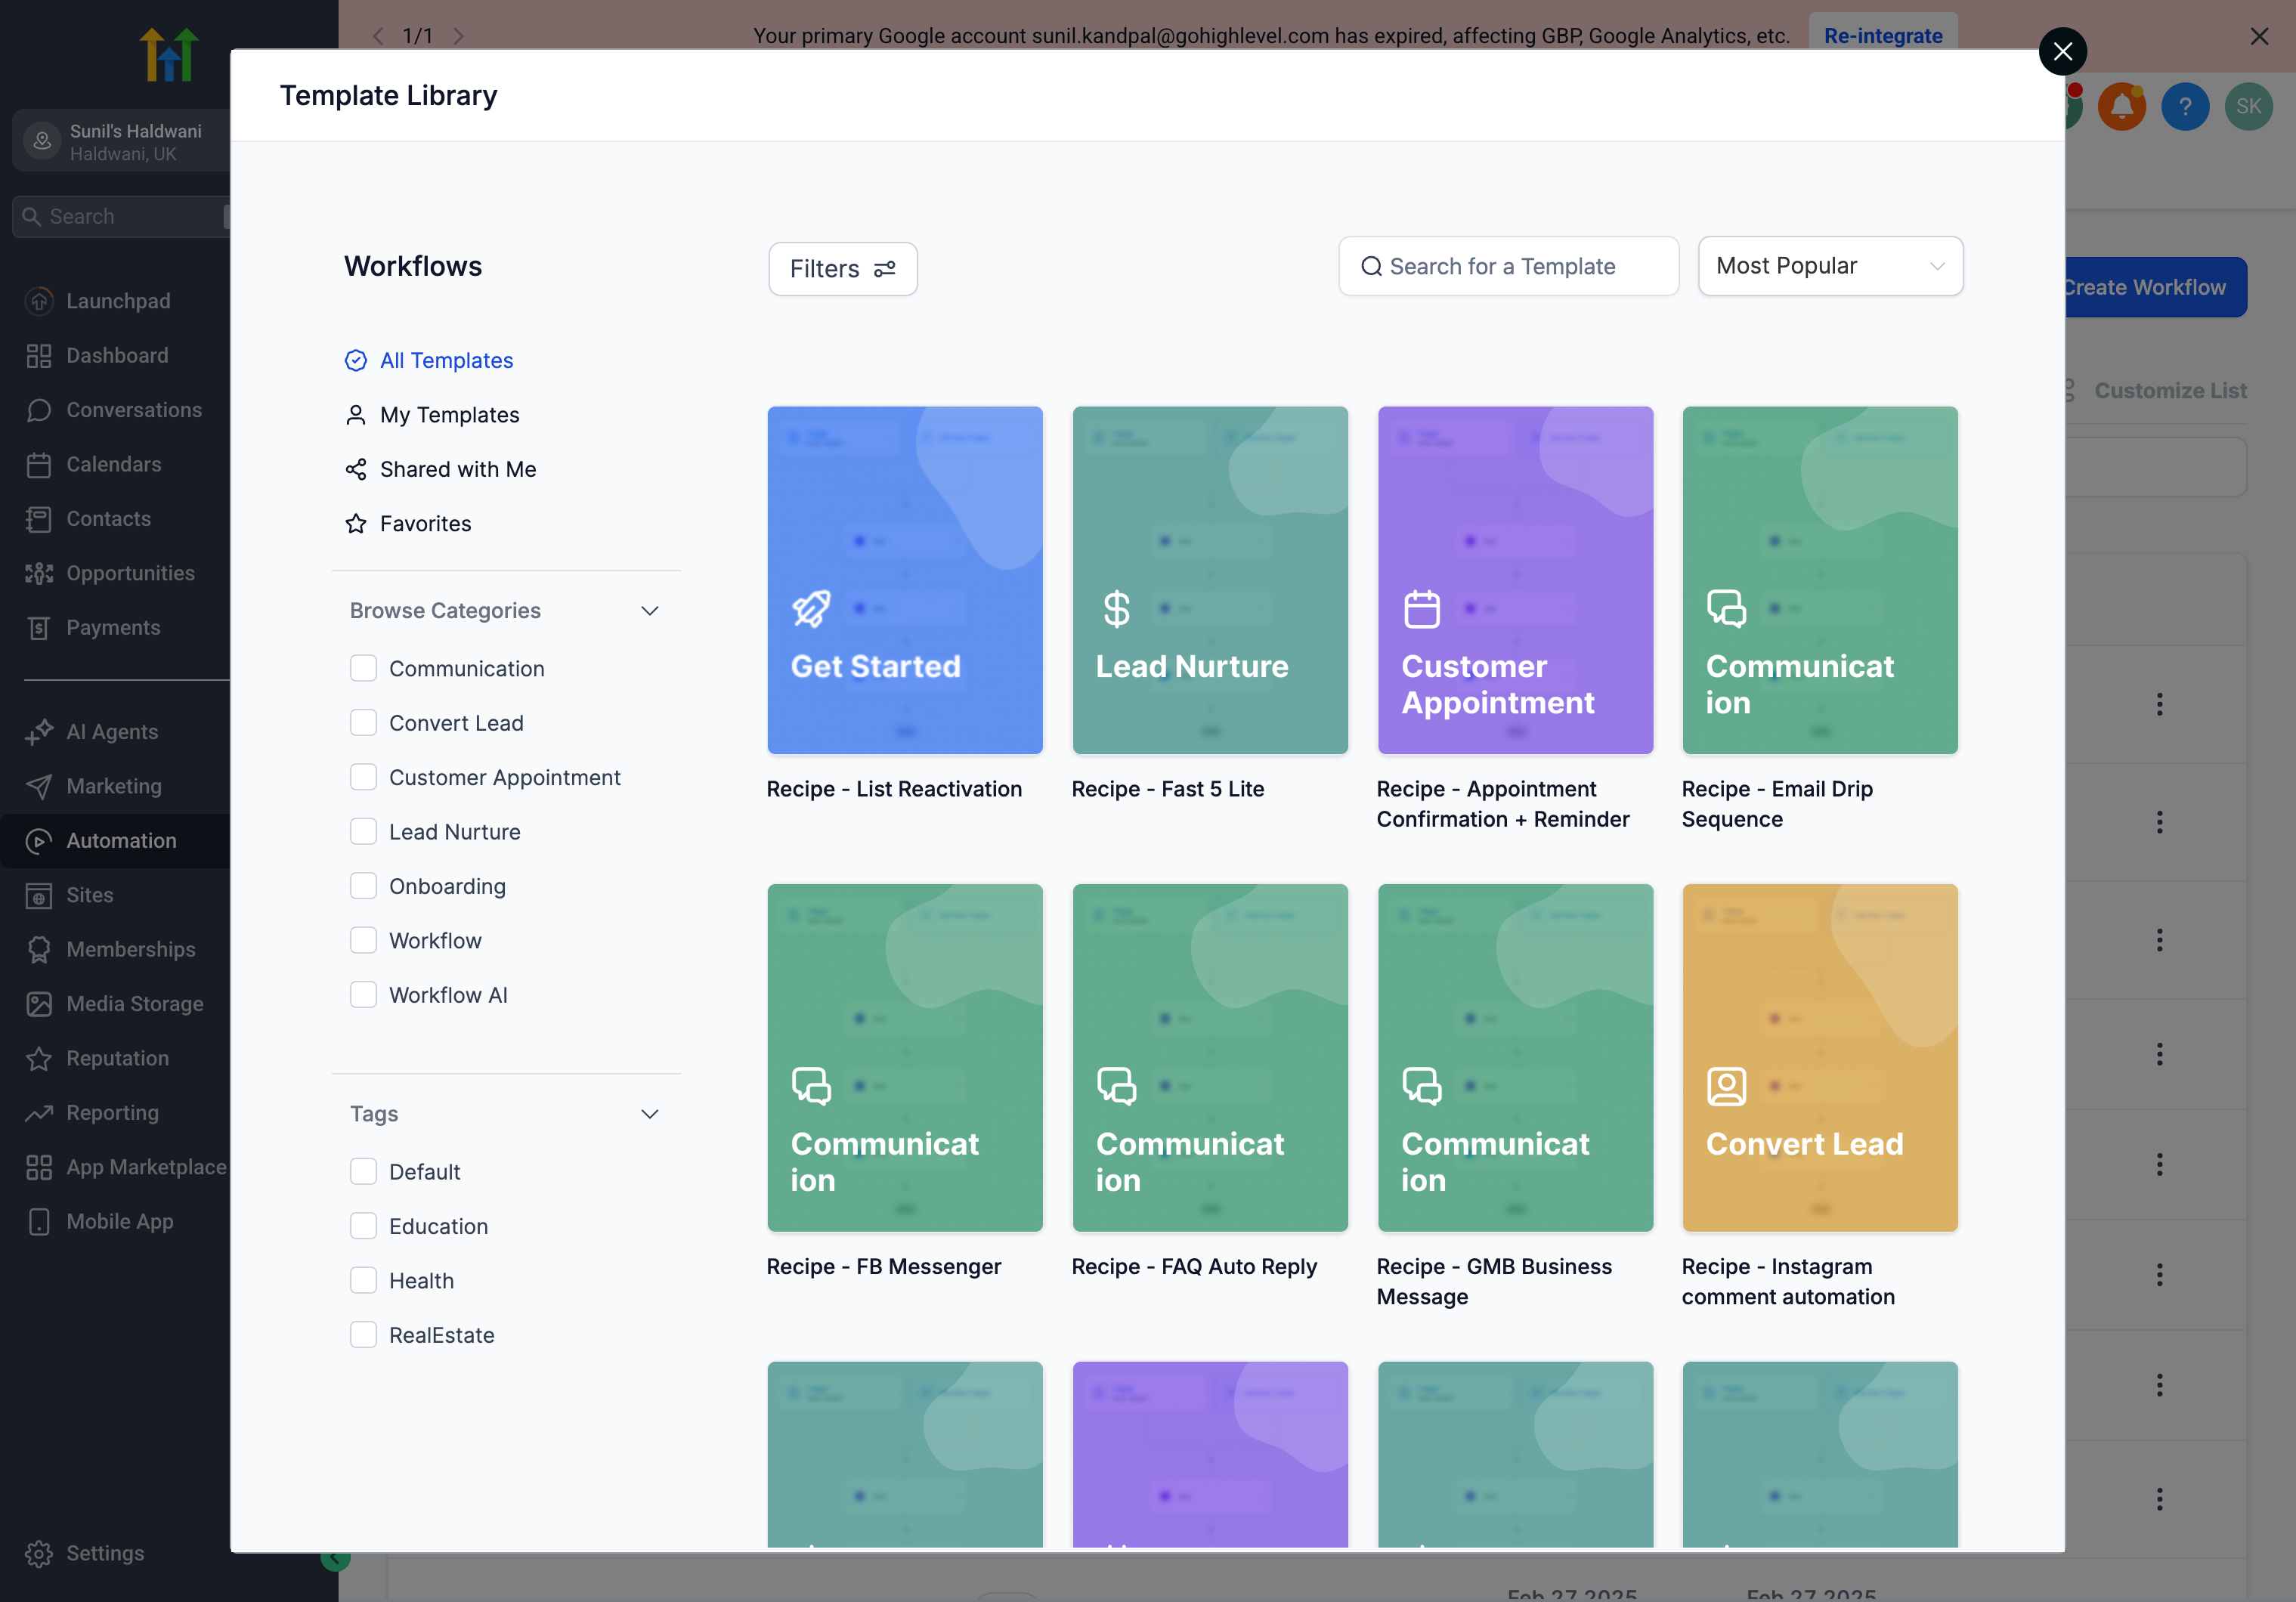Viewport: 2296px width, 1602px height.
Task: Click the Memberships sidebar icon
Action: pyautogui.click(x=39, y=950)
